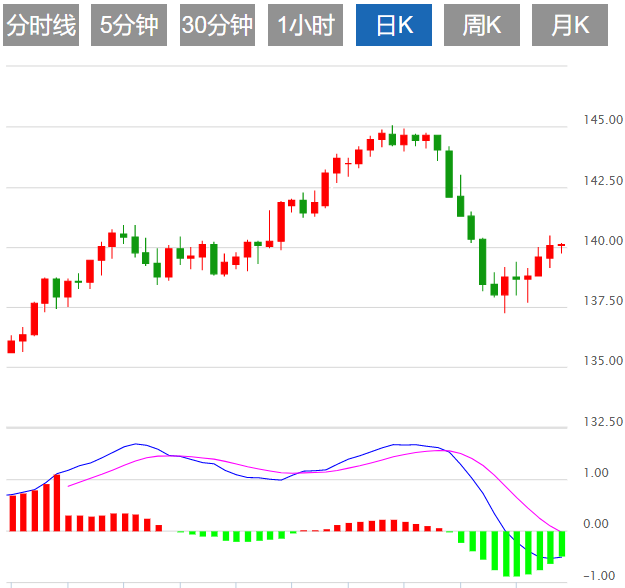
Task: Switch to the 分时线 chart tab
Action: click(41, 25)
